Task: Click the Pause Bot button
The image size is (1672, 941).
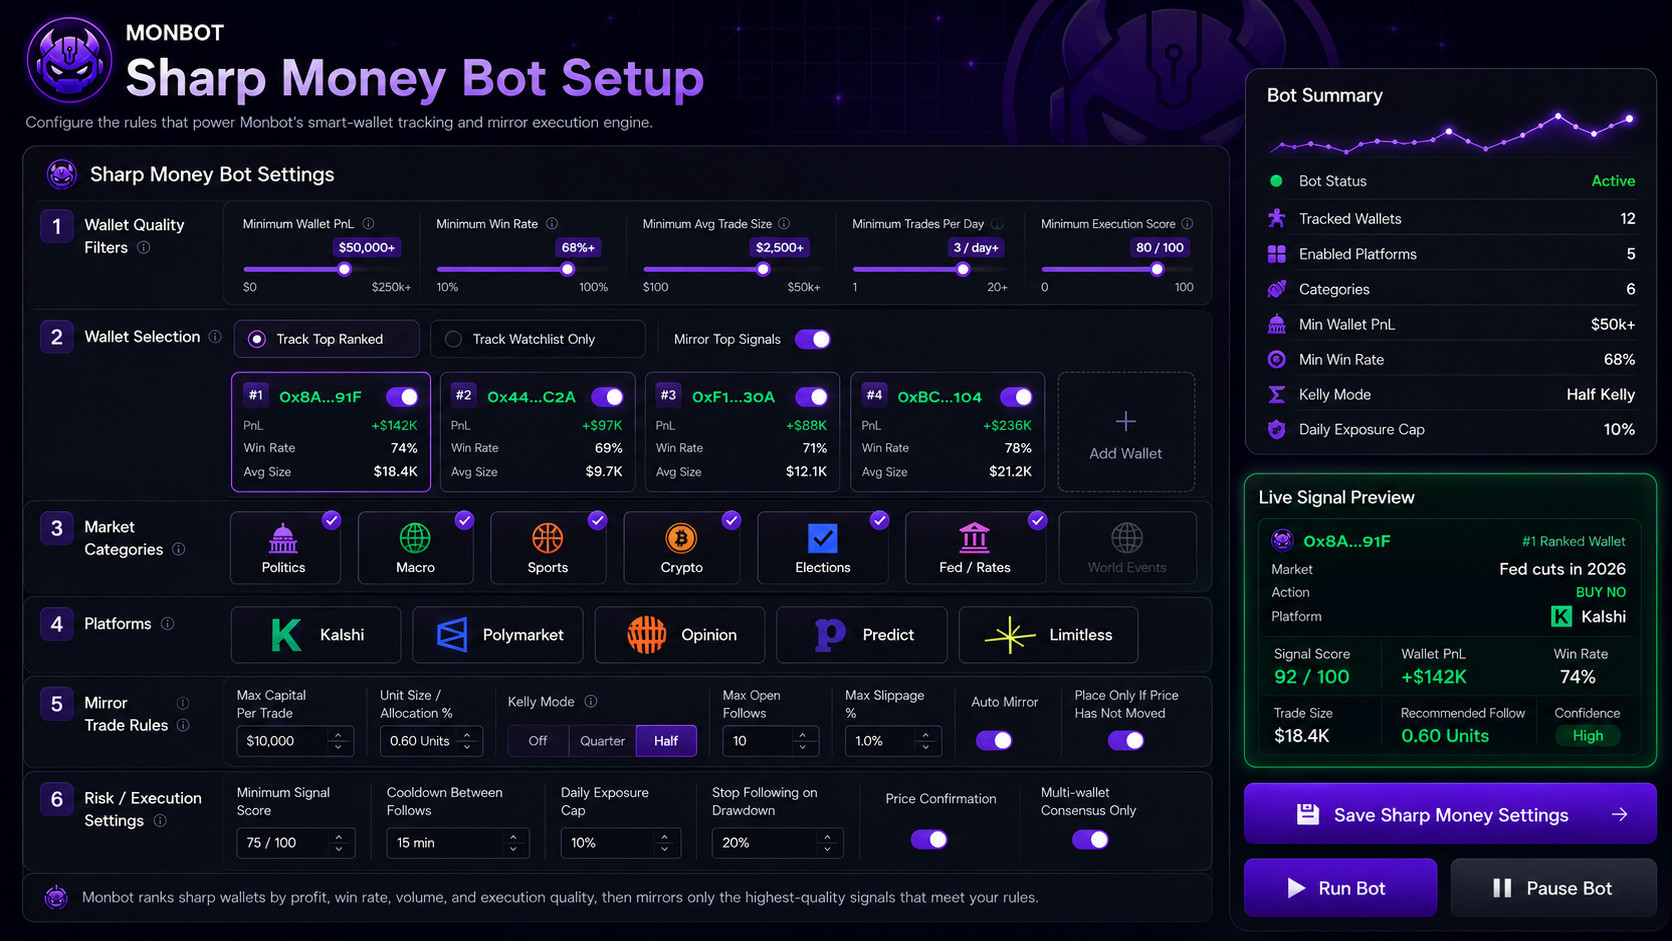Action: click(1553, 888)
